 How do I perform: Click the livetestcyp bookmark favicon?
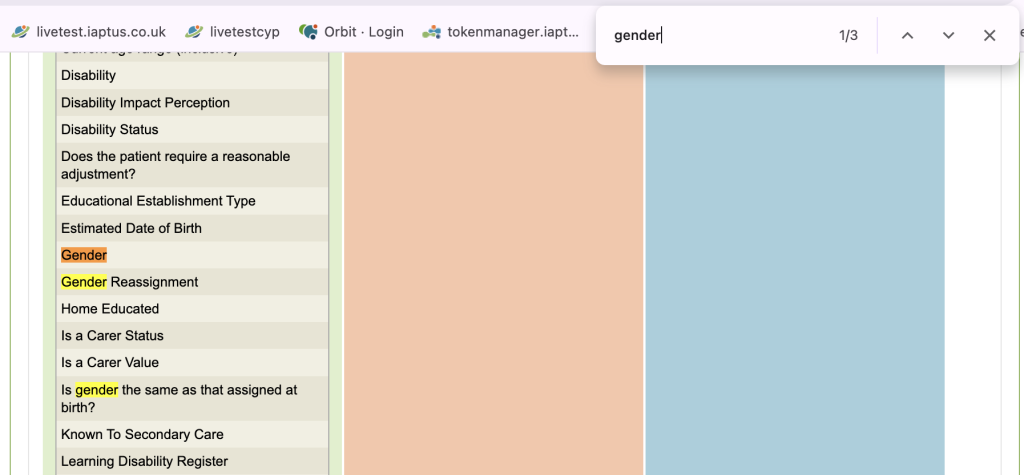click(x=194, y=32)
